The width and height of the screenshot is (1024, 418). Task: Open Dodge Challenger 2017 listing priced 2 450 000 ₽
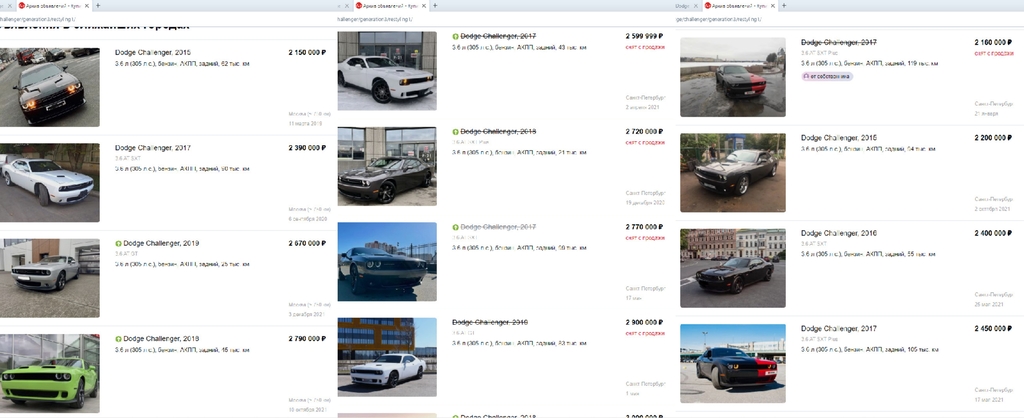coord(839,329)
